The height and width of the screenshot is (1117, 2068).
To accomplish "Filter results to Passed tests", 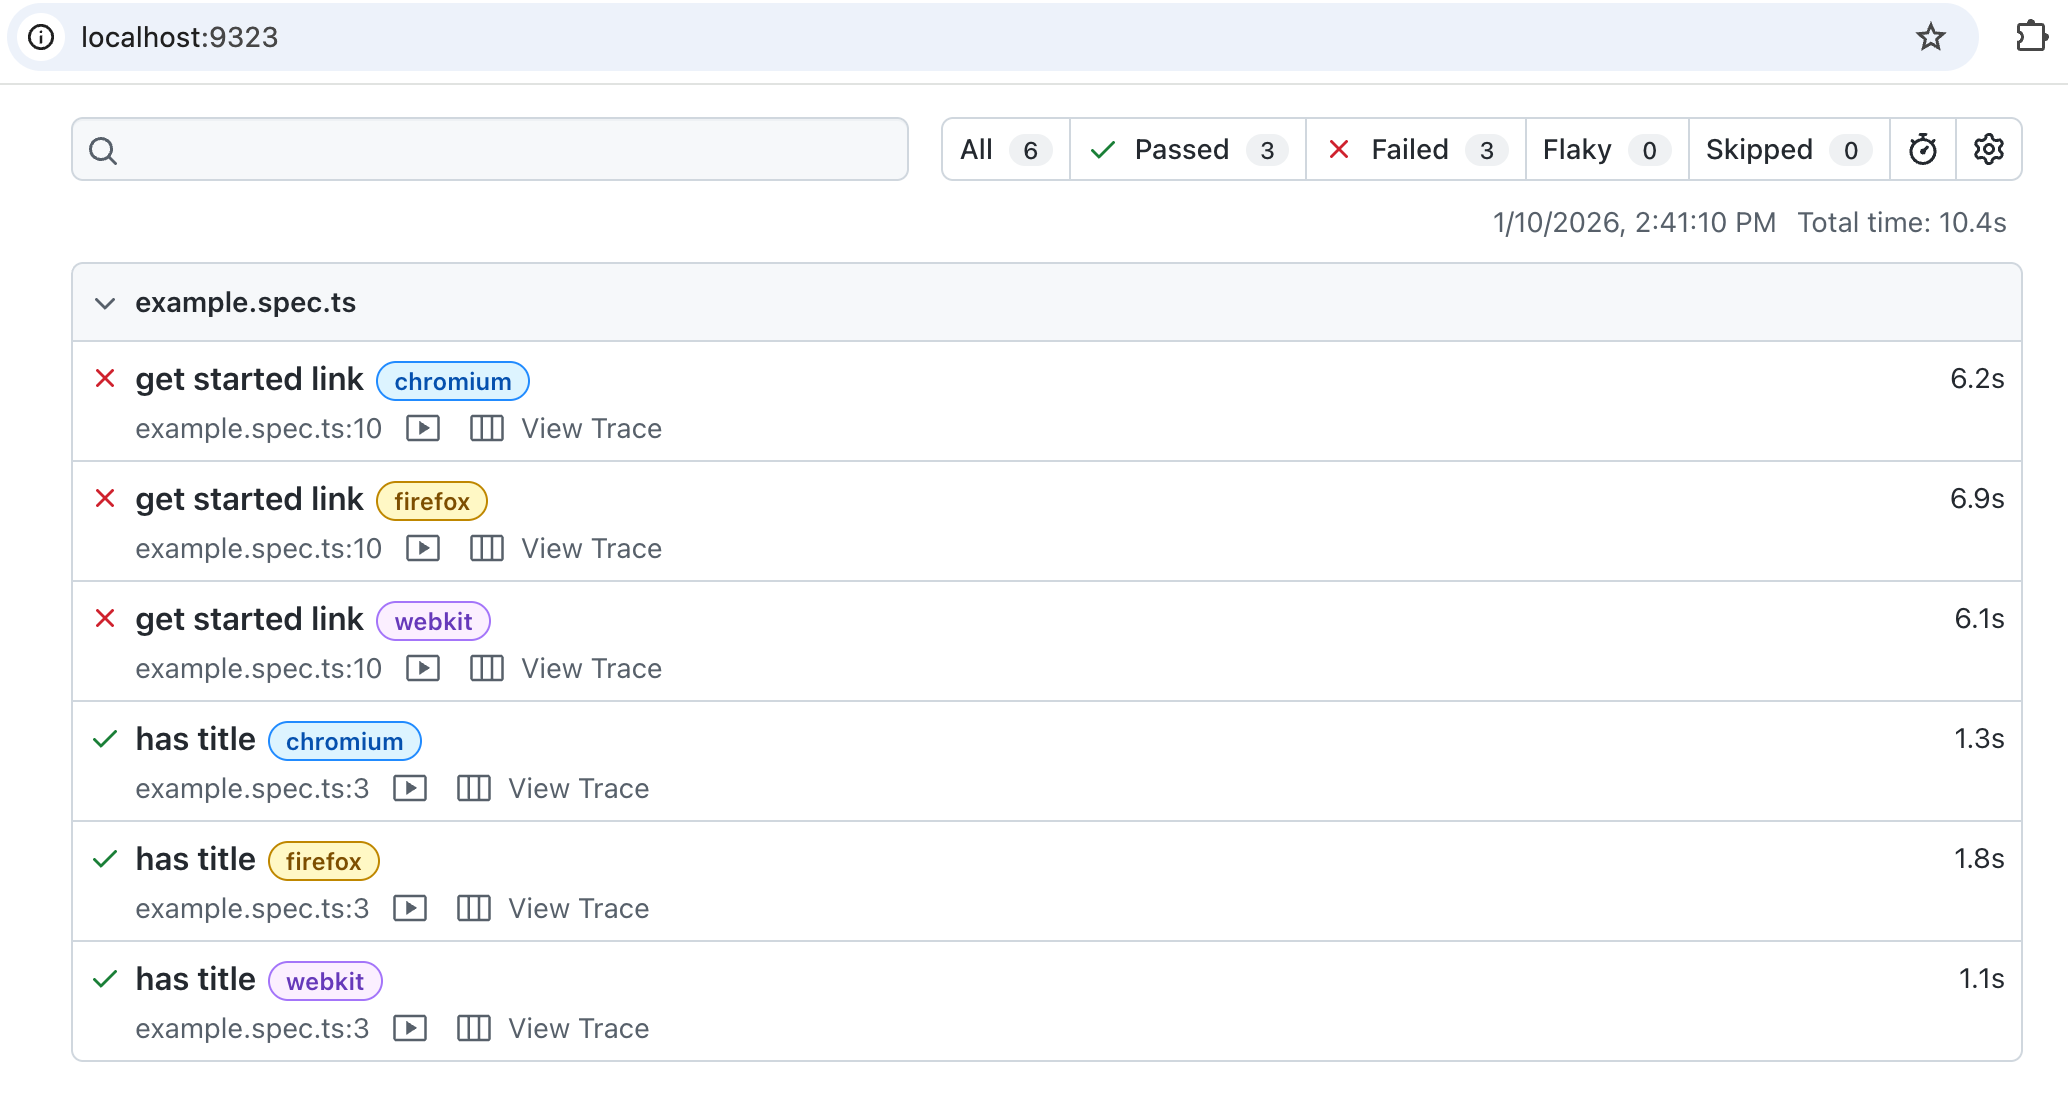I will (1188, 150).
